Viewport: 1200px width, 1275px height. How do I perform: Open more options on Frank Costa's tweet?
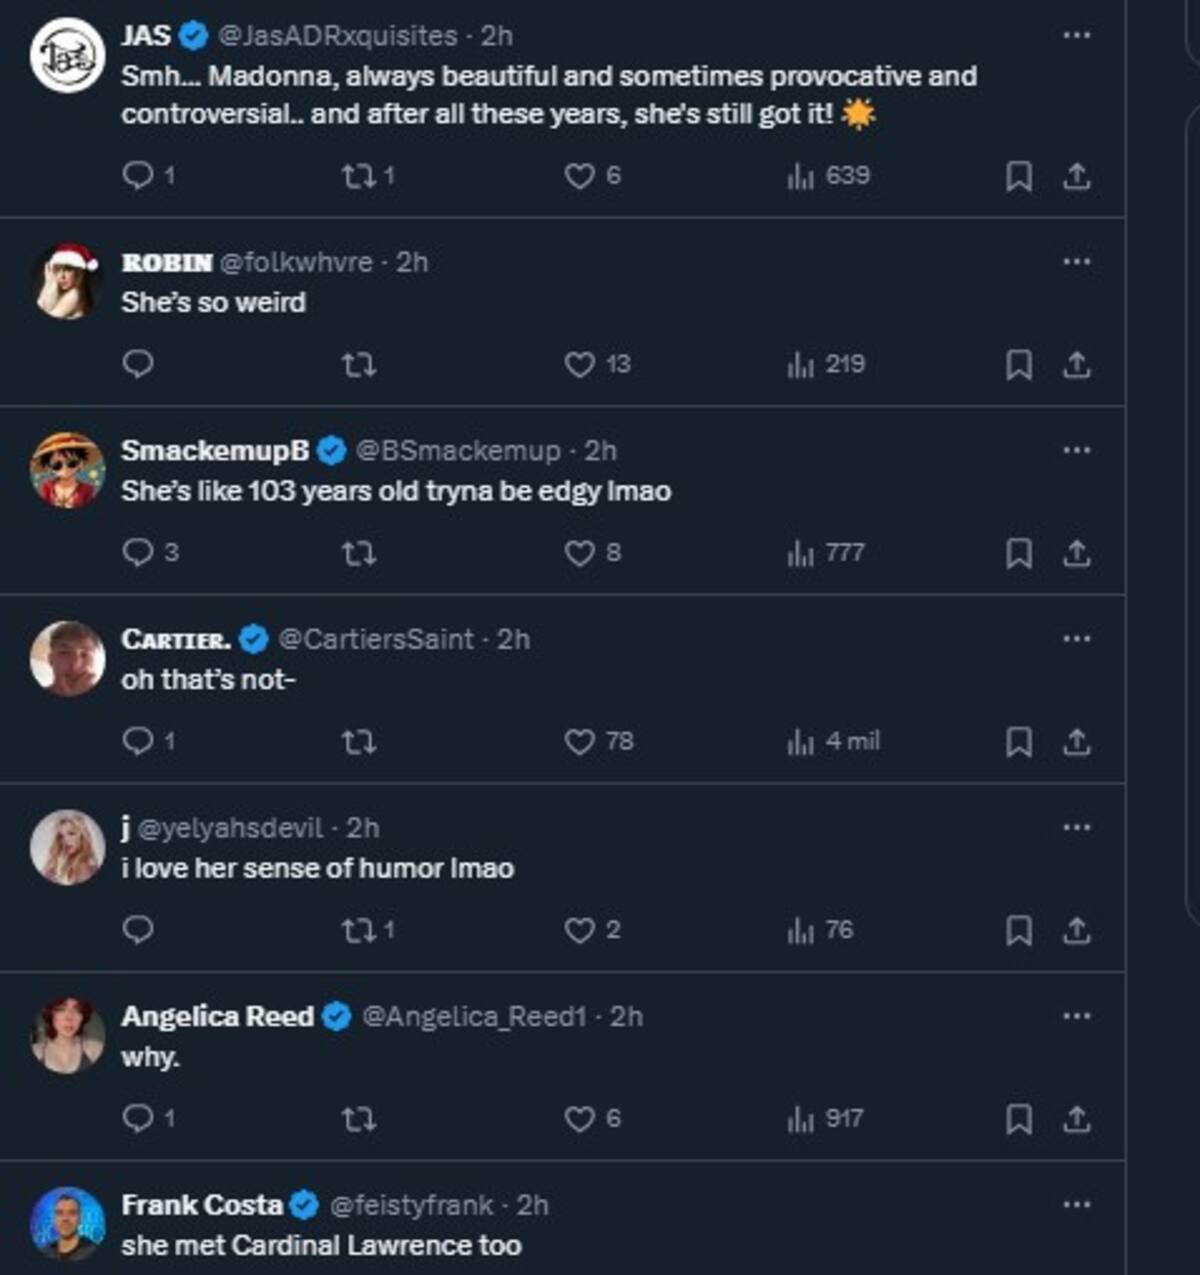coord(1076,1204)
